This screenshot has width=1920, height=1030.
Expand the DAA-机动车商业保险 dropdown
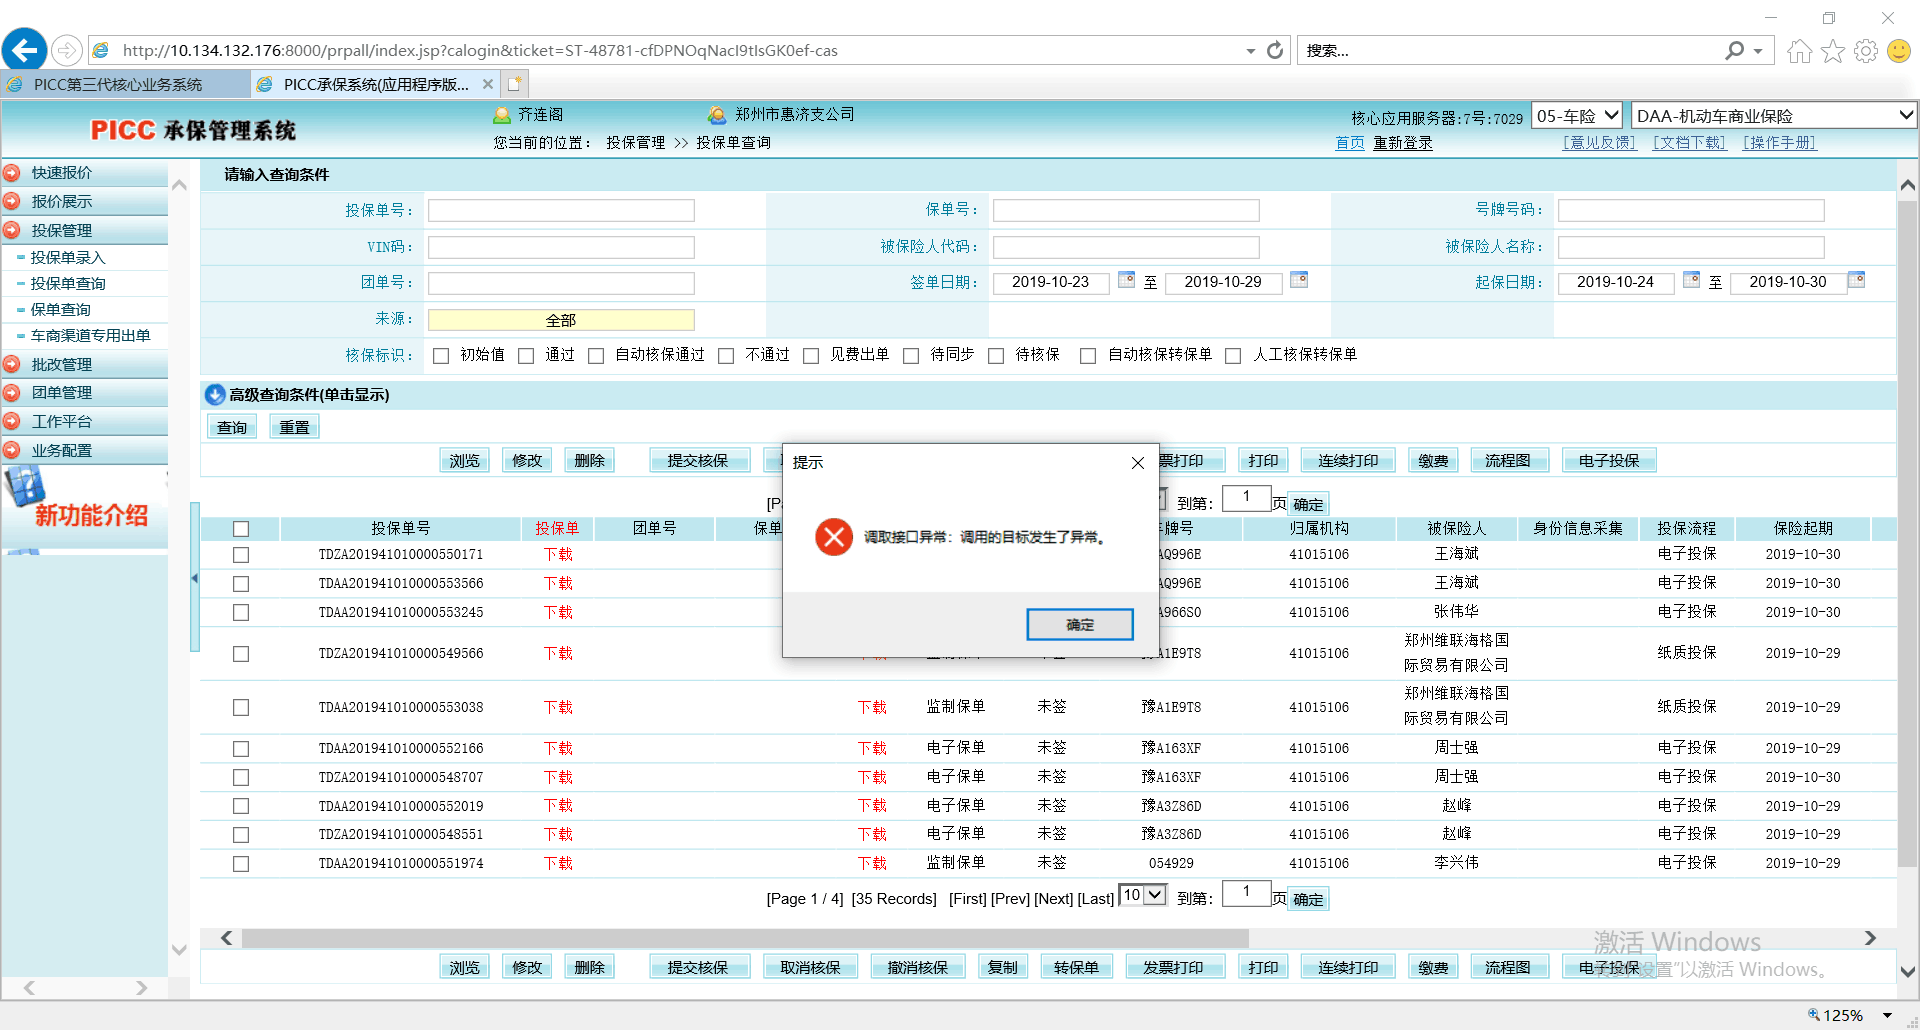(x=1773, y=116)
